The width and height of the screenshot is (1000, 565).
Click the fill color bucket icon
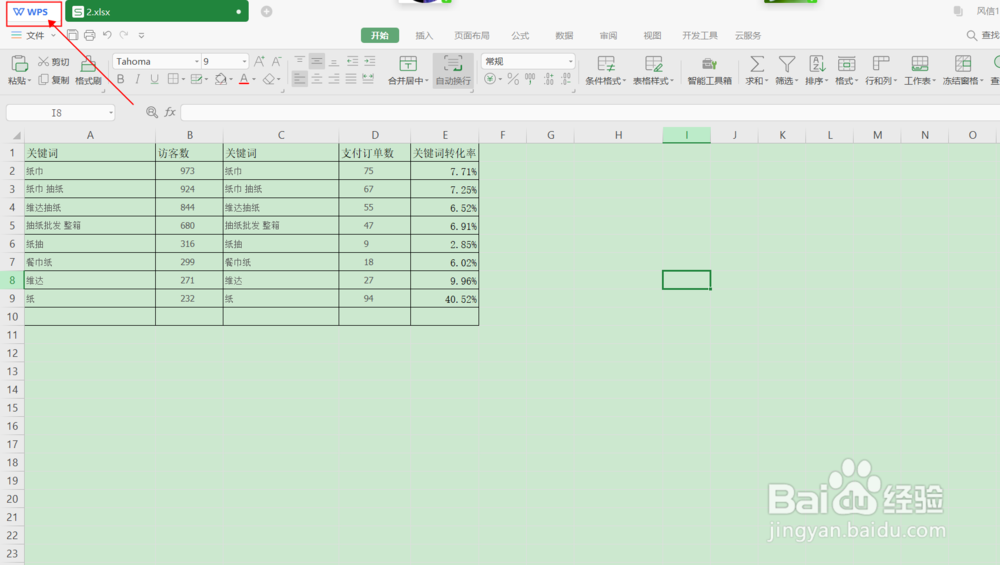[x=221, y=79]
